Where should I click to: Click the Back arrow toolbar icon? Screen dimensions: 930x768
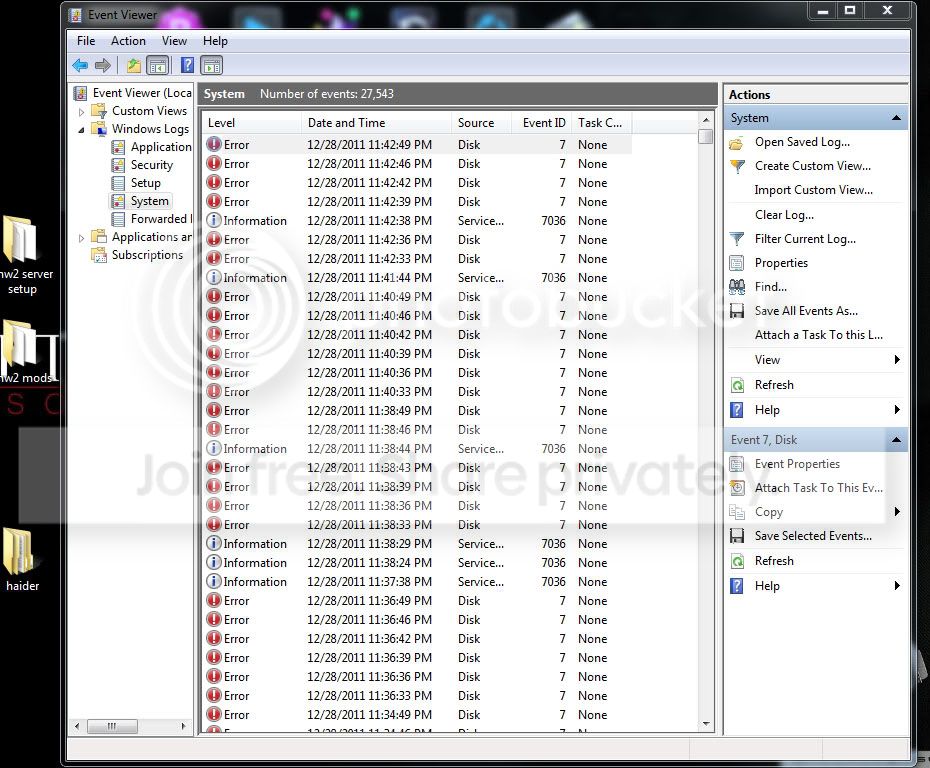80,65
